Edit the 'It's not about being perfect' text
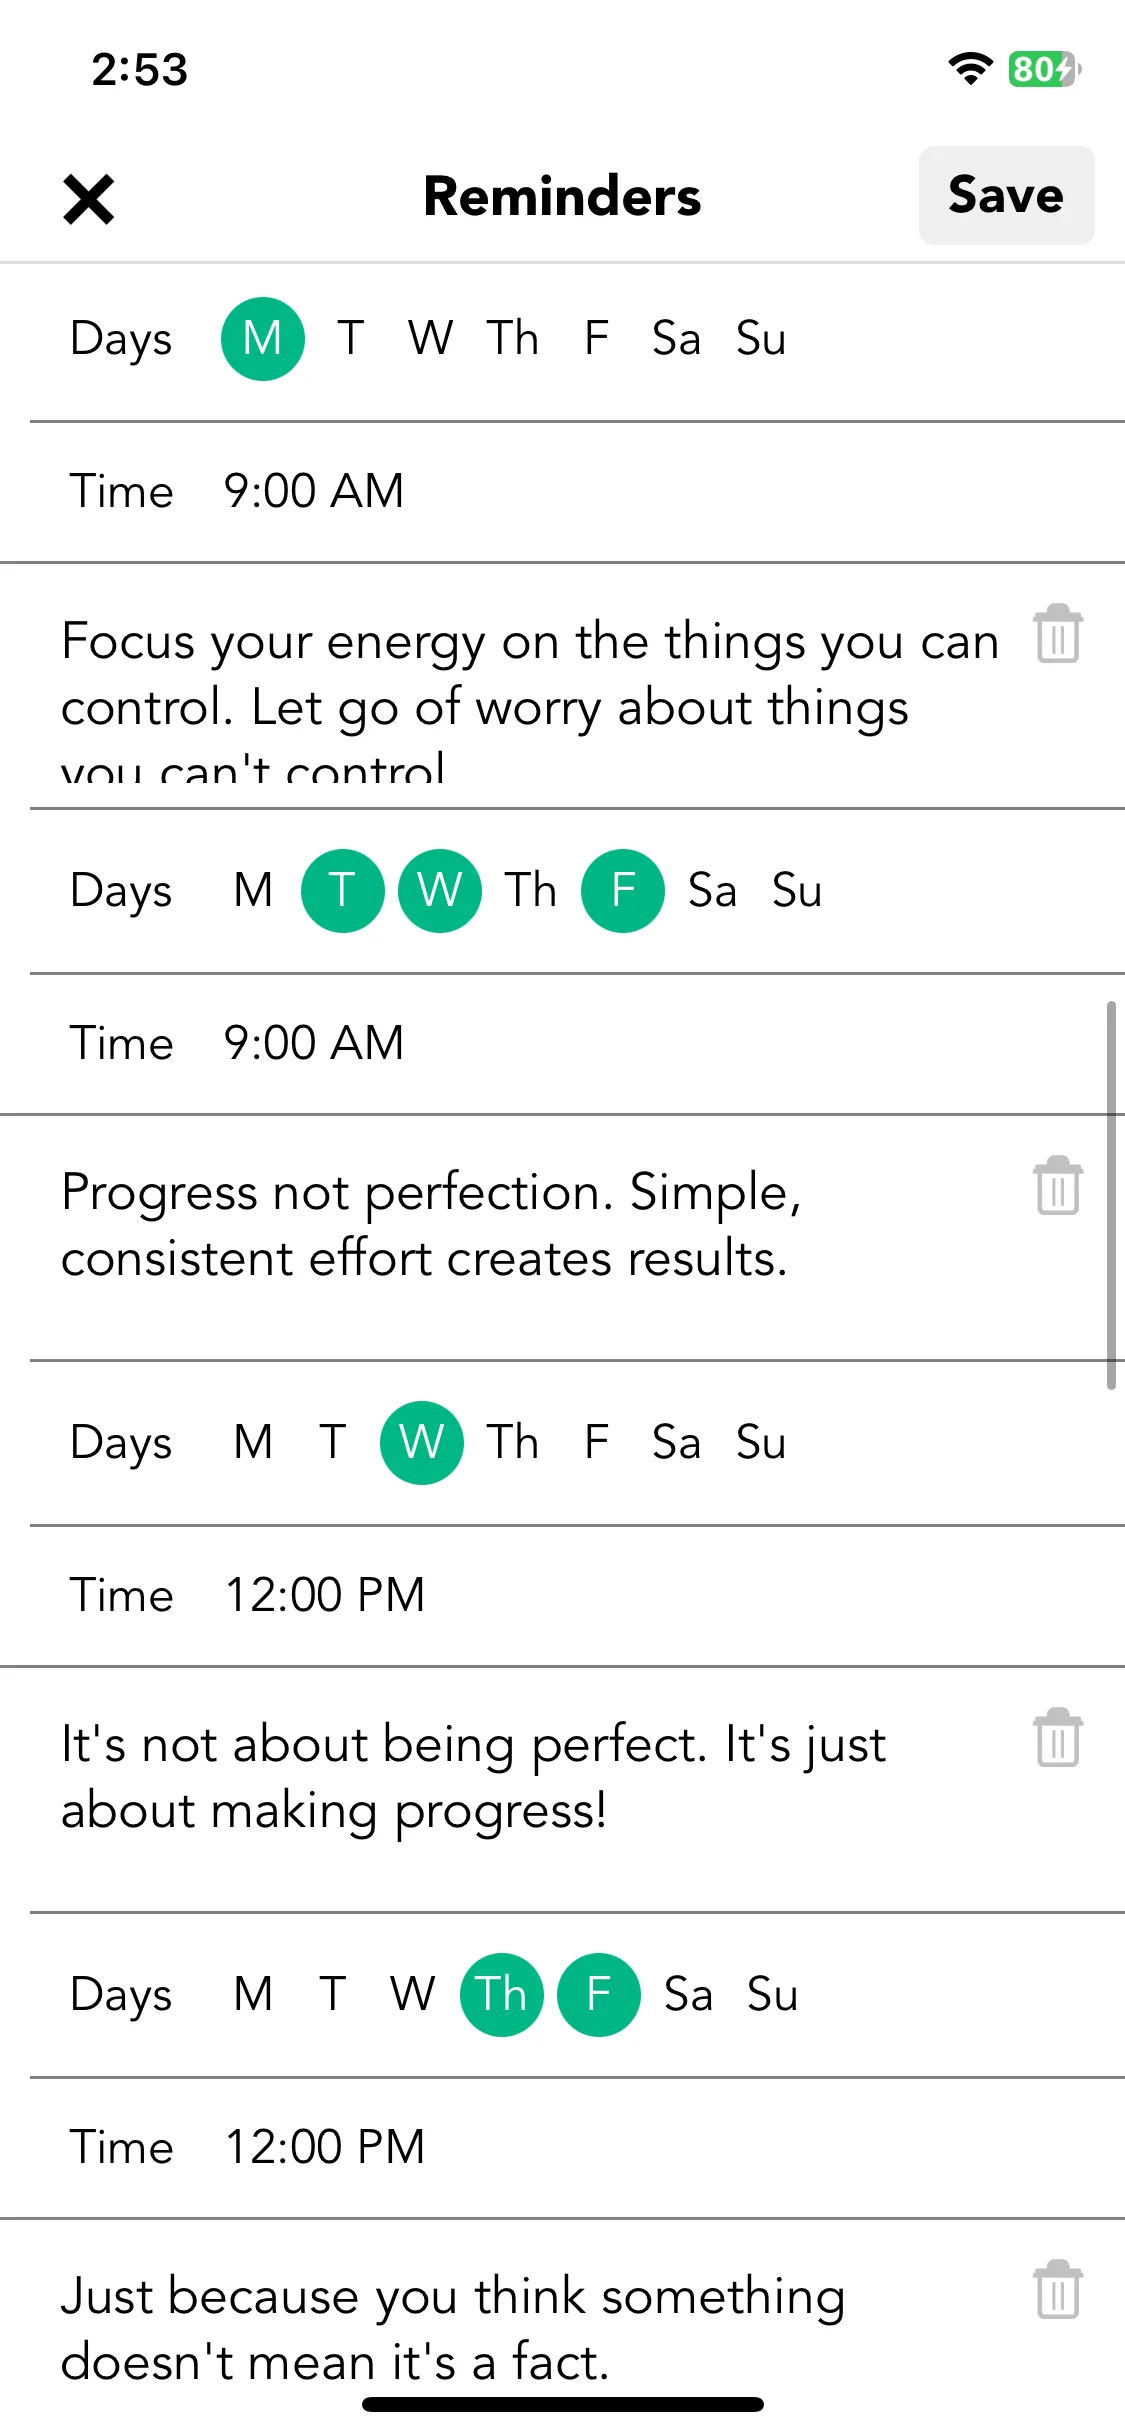Image resolution: width=1125 pixels, height=2436 pixels. (473, 1777)
